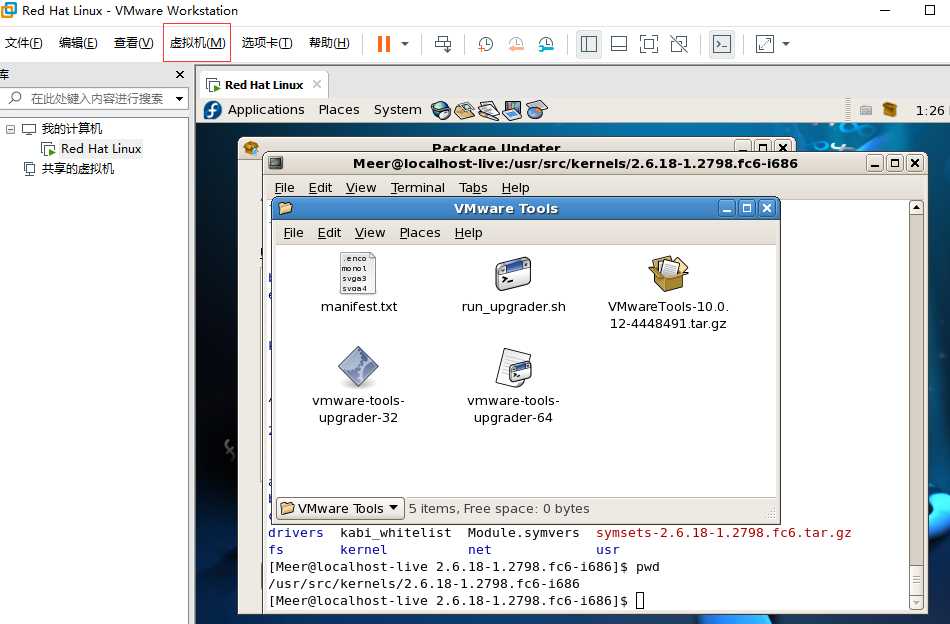Select 我的计算机 in the library

[x=71, y=128]
